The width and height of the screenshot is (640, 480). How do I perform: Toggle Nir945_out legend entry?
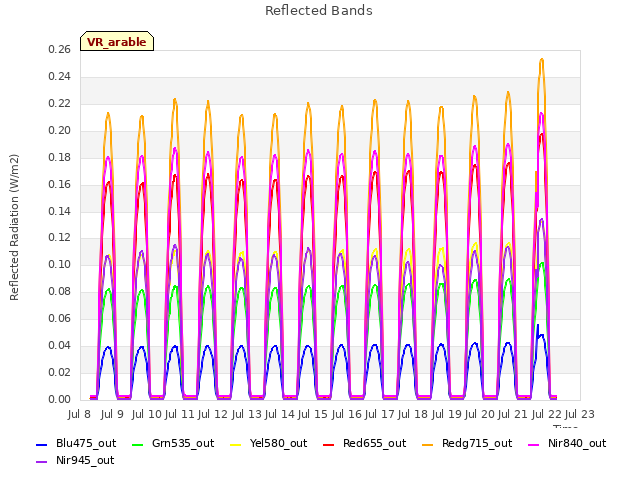point(75,460)
